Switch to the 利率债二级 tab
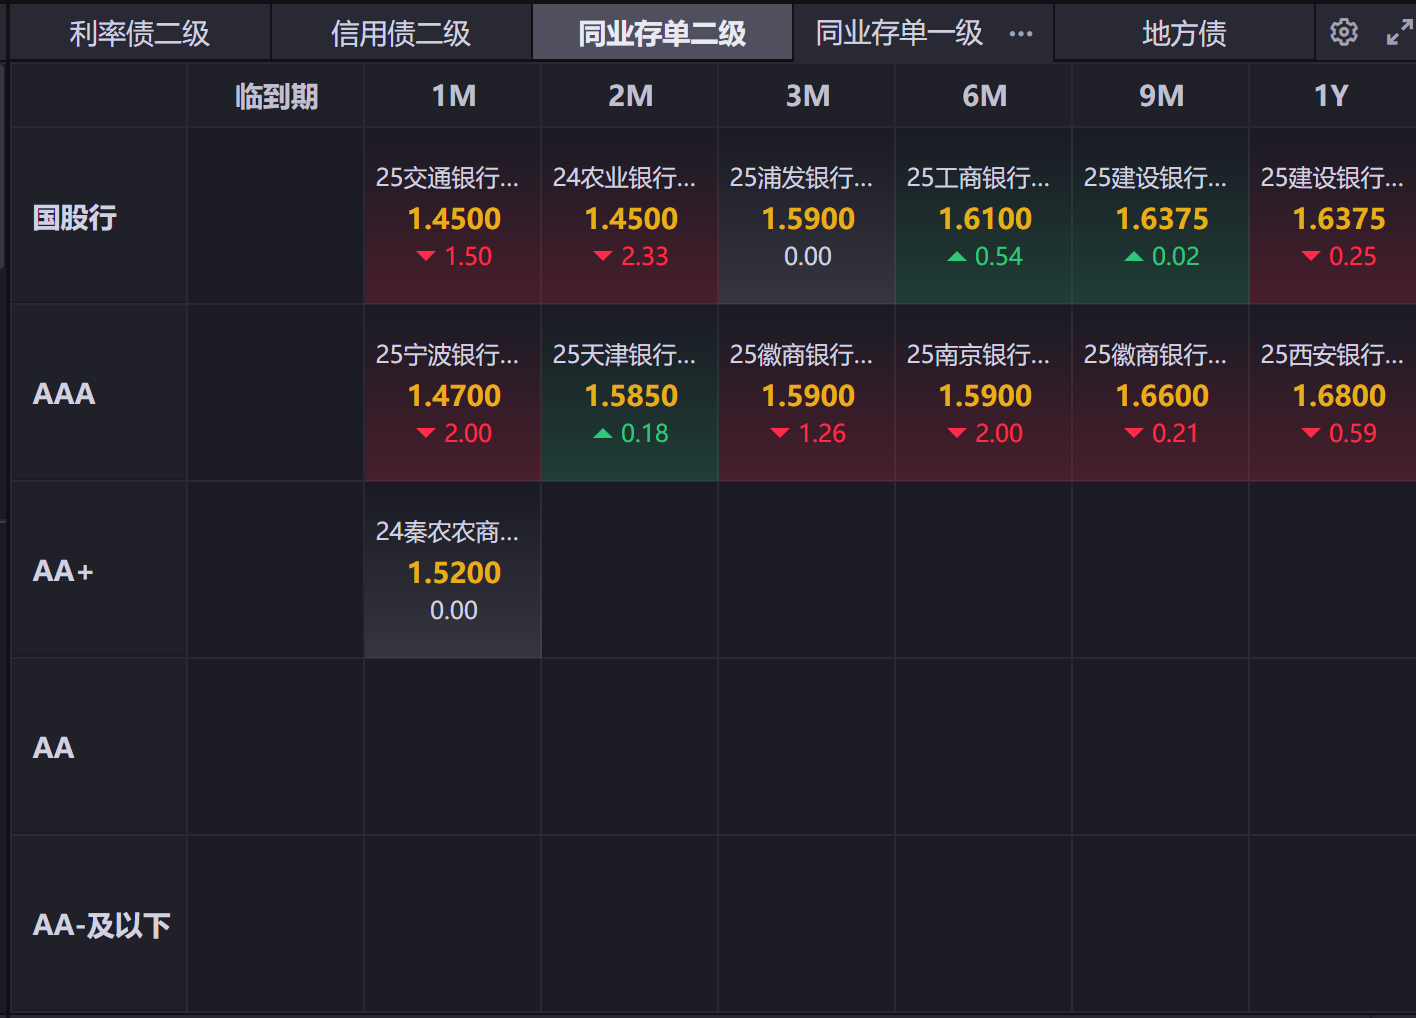This screenshot has height=1018, width=1416. click(140, 33)
